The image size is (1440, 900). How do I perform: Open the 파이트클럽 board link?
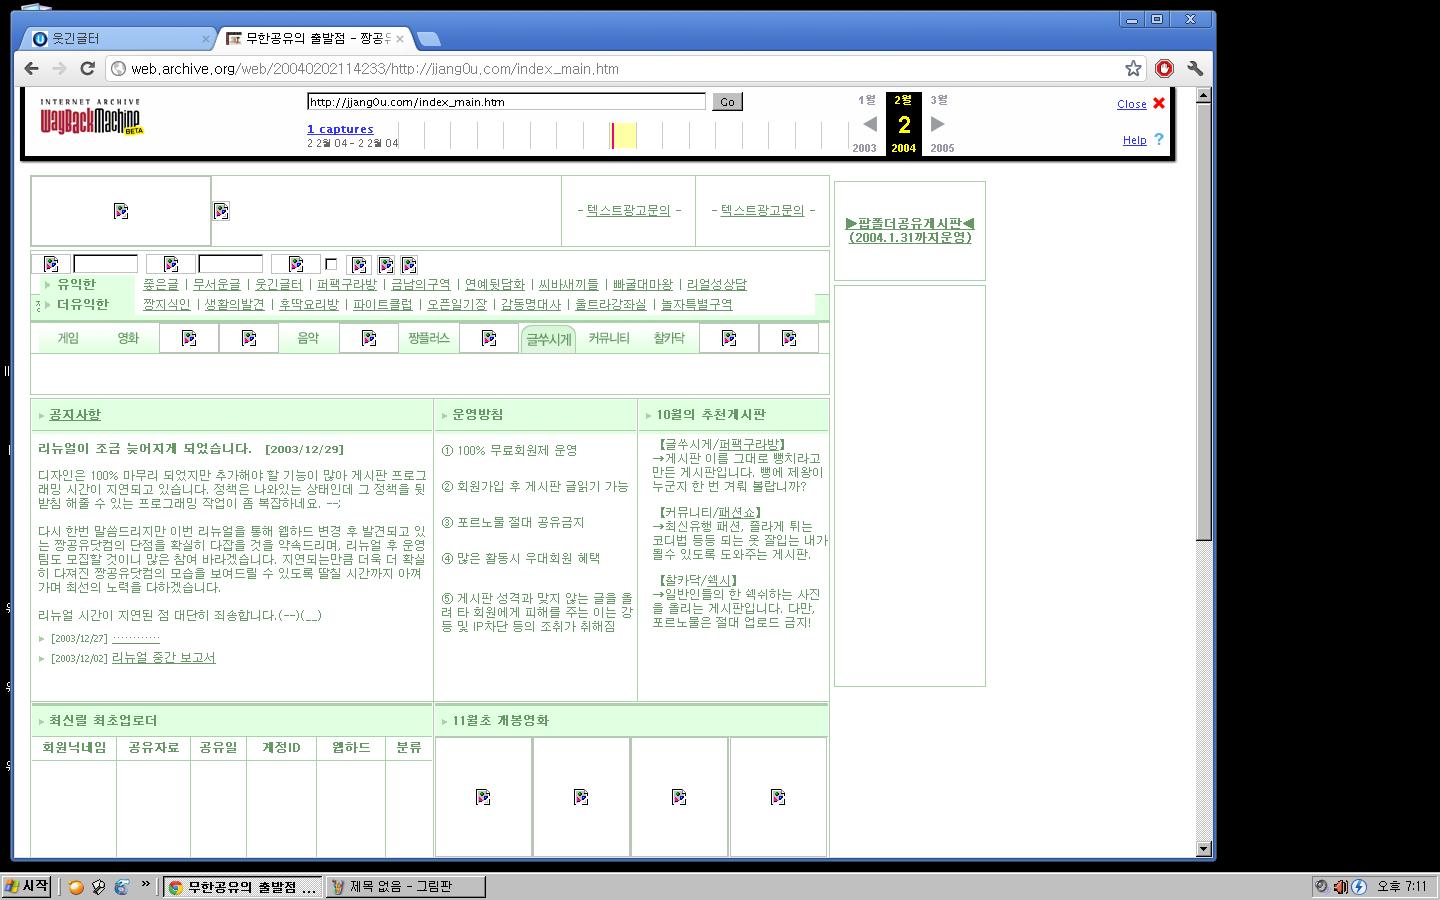coord(382,304)
